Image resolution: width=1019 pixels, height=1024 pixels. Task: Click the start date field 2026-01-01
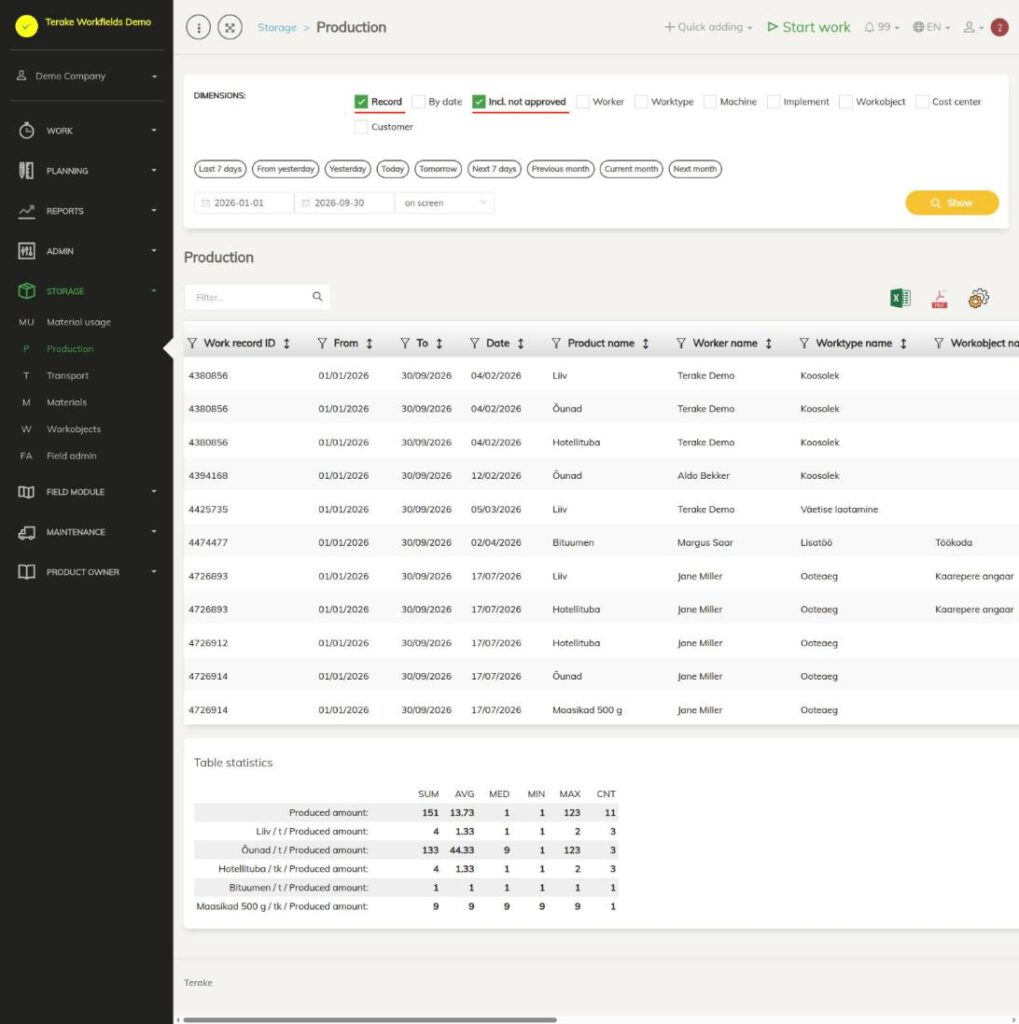pos(244,203)
